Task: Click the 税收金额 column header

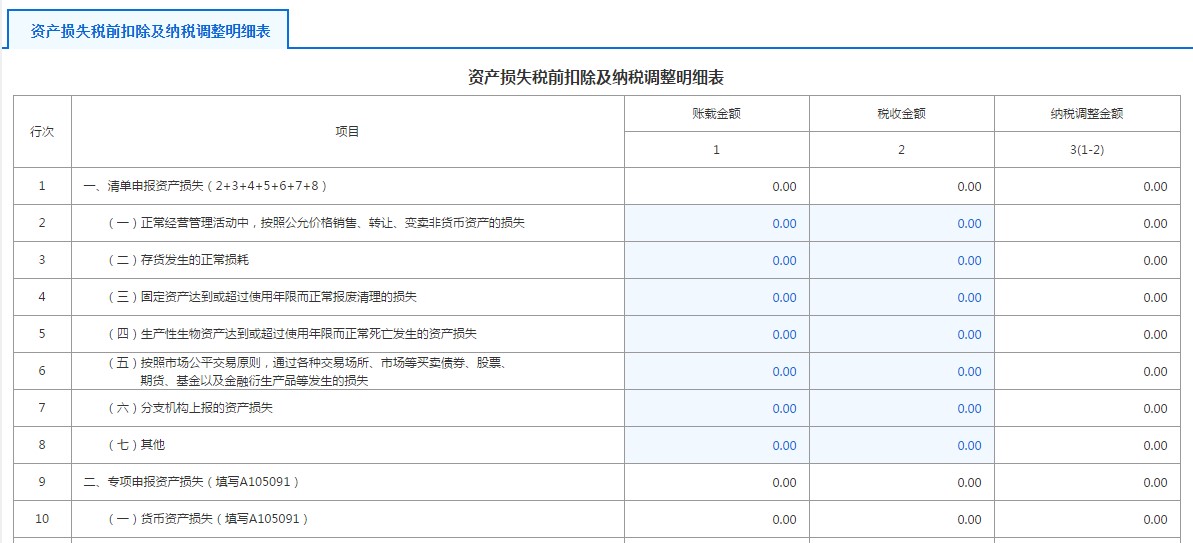Action: [x=902, y=114]
